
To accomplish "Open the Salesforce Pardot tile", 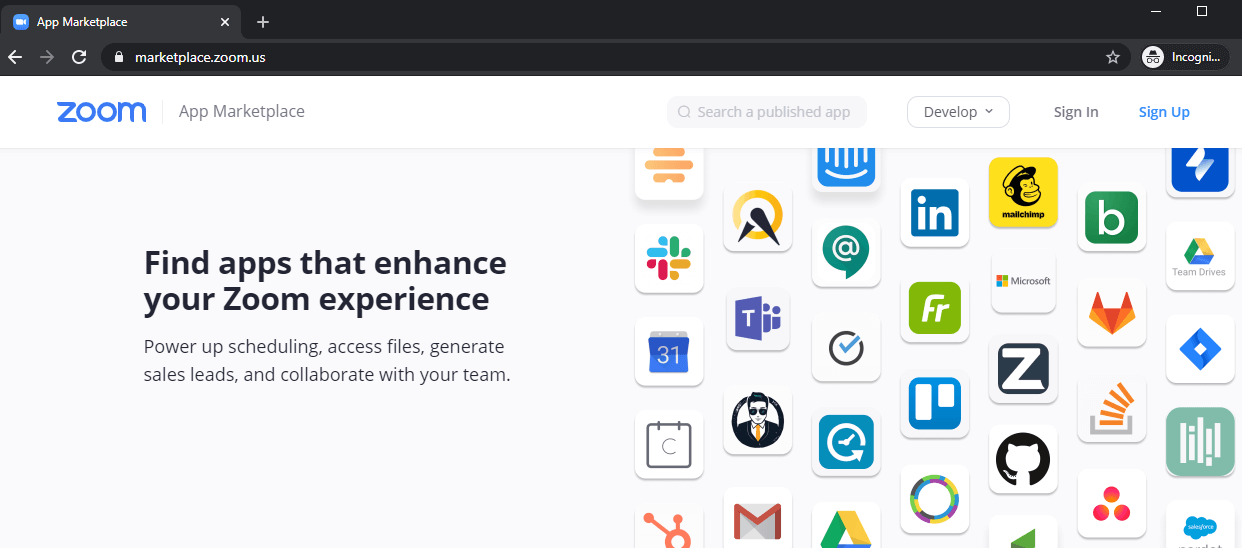I will pyautogui.click(x=1200, y=526).
